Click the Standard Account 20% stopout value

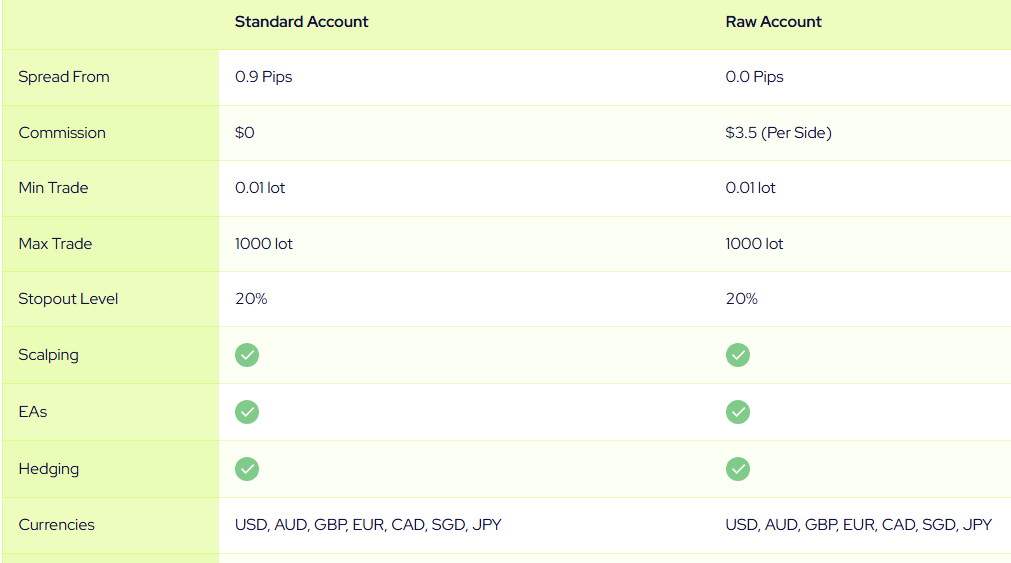pyautogui.click(x=251, y=299)
